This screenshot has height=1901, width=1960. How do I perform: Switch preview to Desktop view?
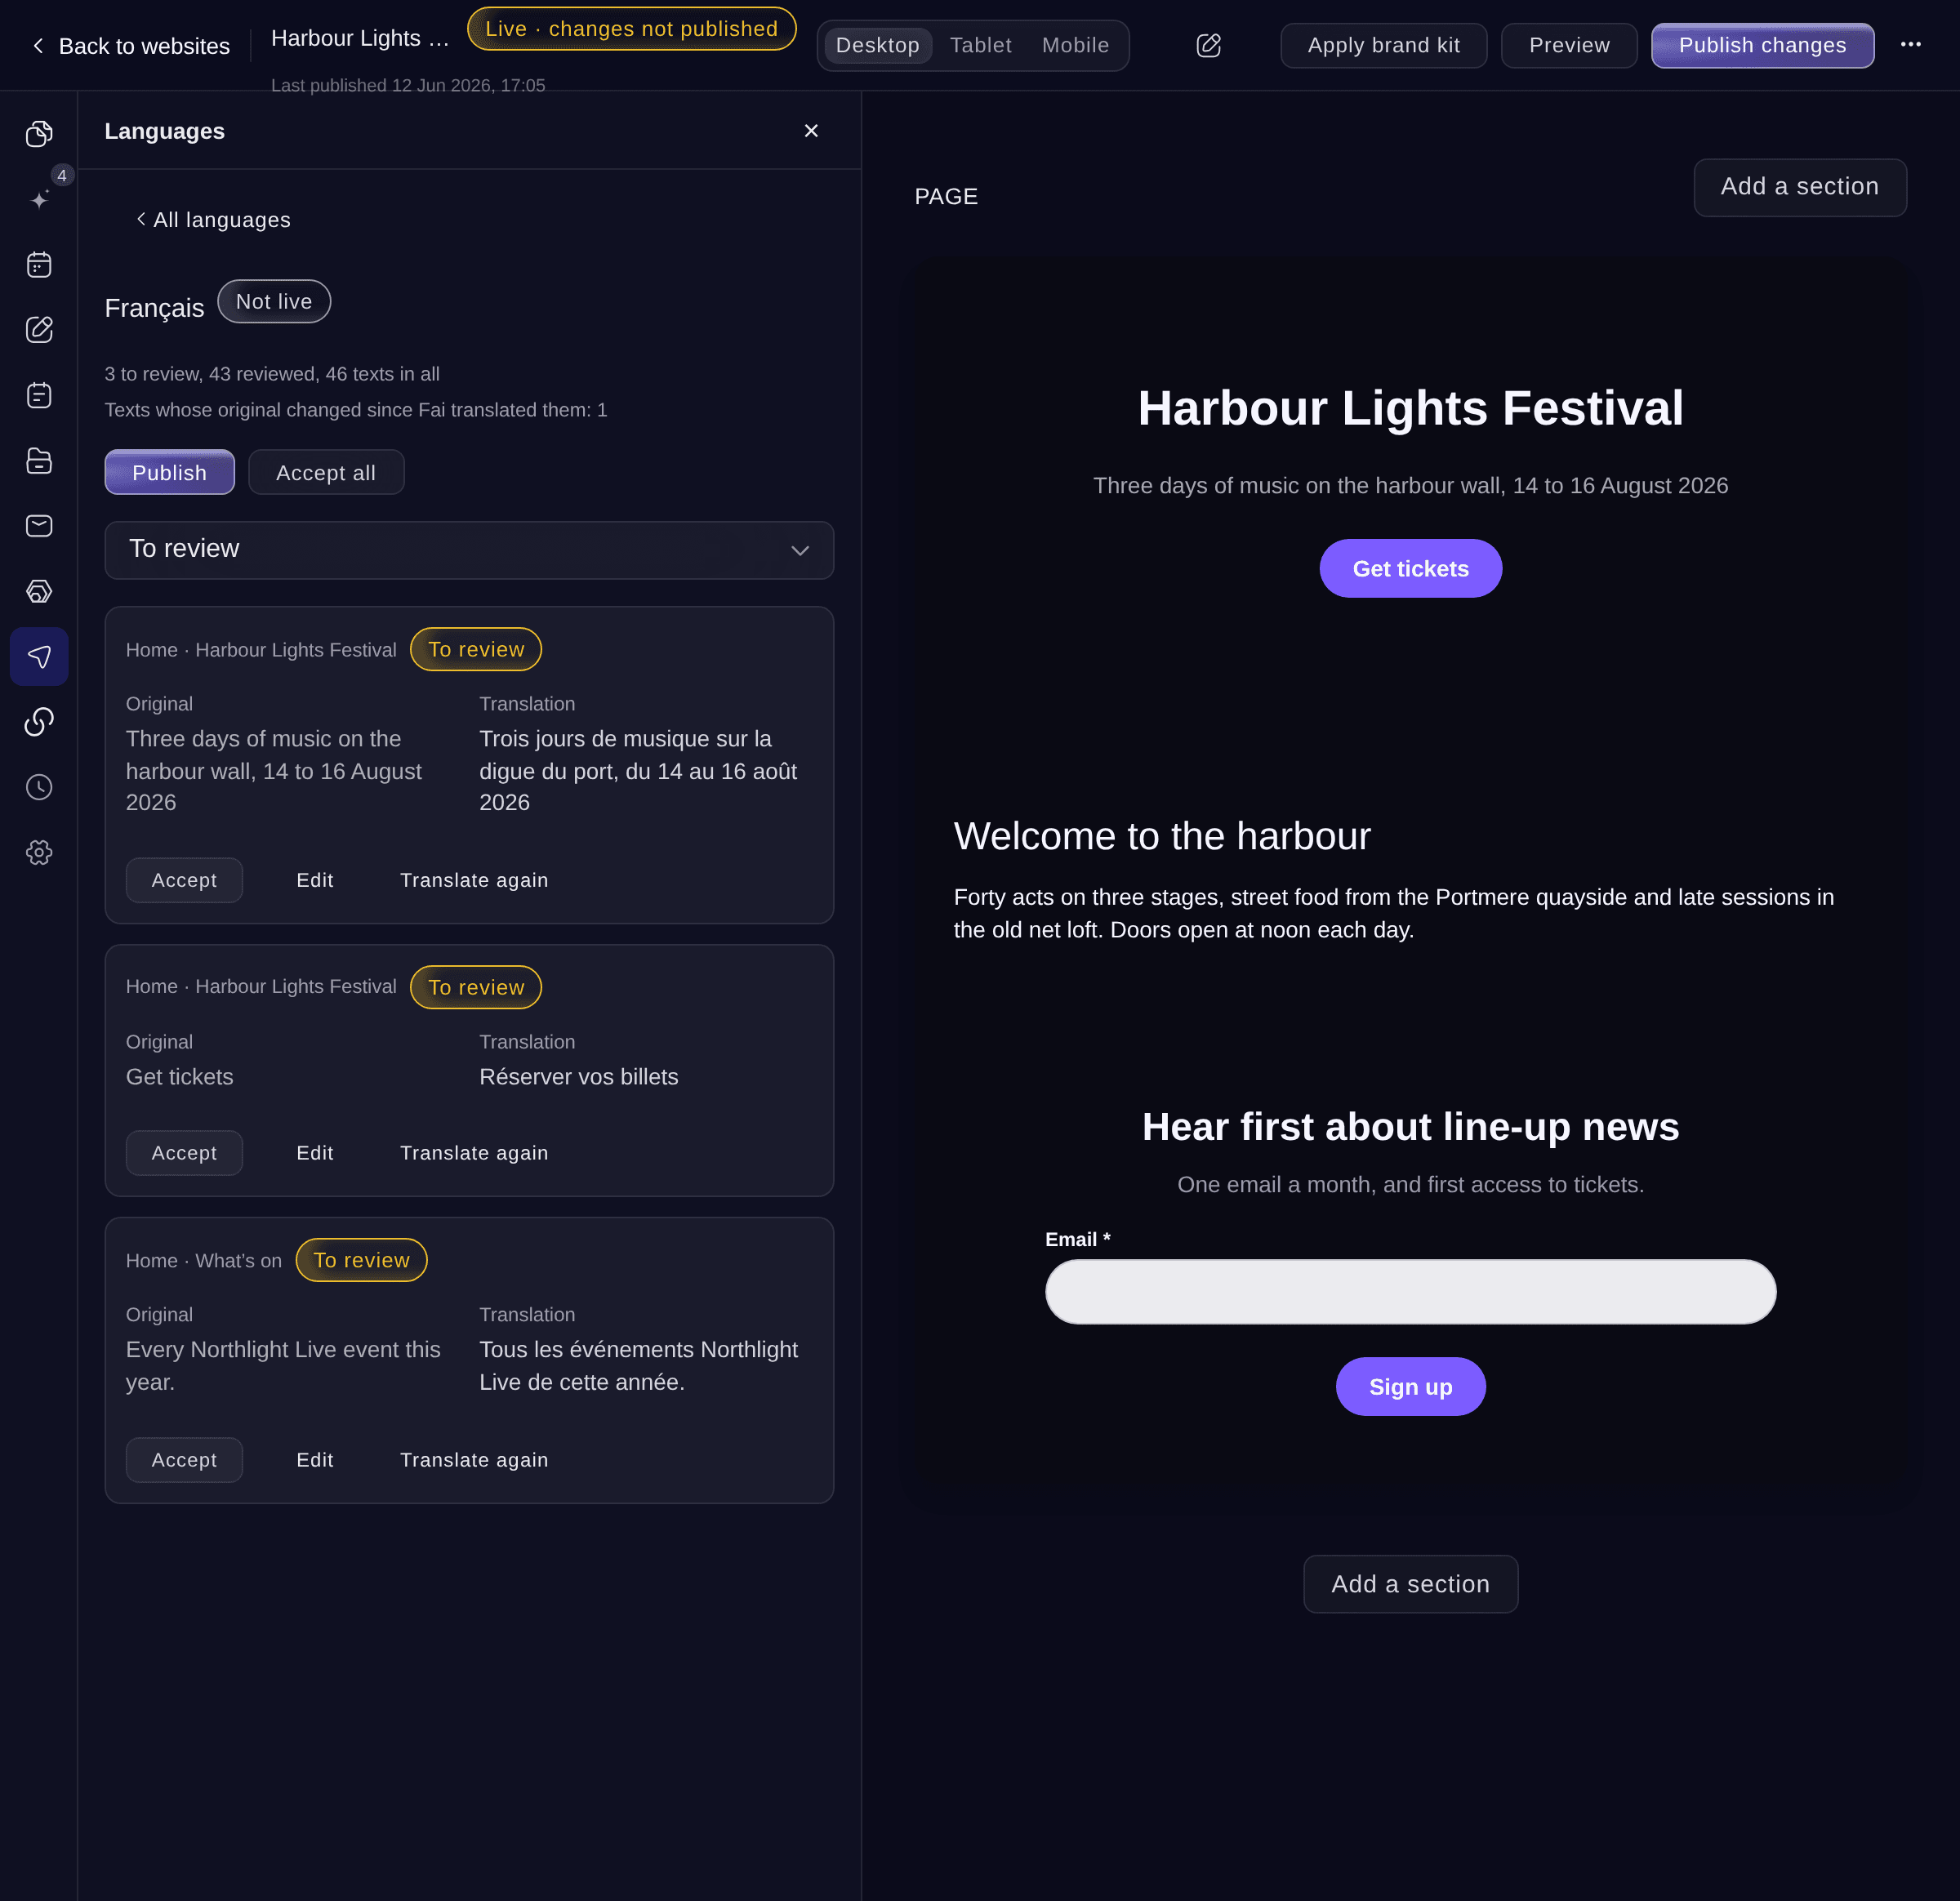tap(877, 45)
